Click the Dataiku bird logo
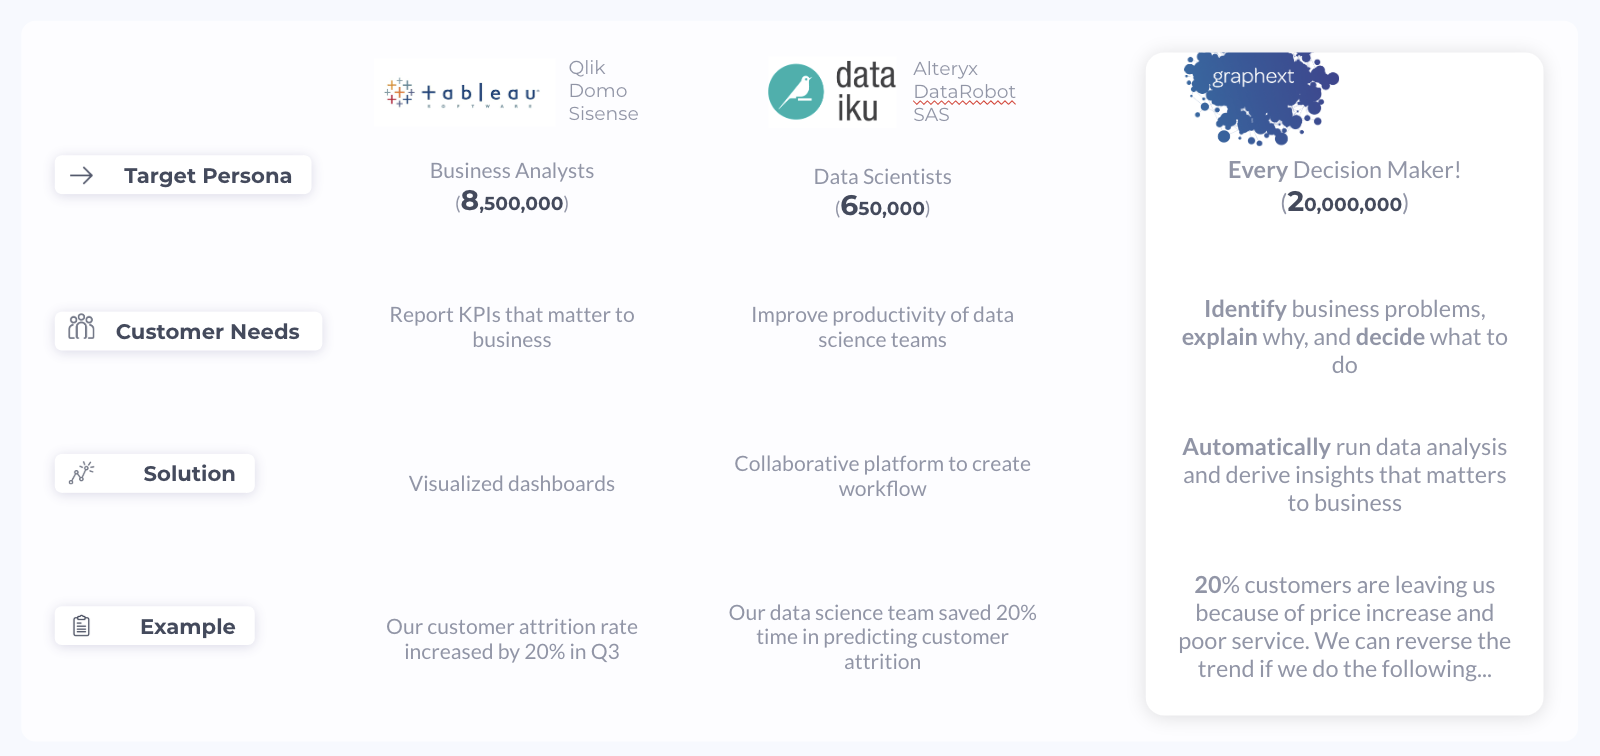The height and width of the screenshot is (756, 1600). 796,92
